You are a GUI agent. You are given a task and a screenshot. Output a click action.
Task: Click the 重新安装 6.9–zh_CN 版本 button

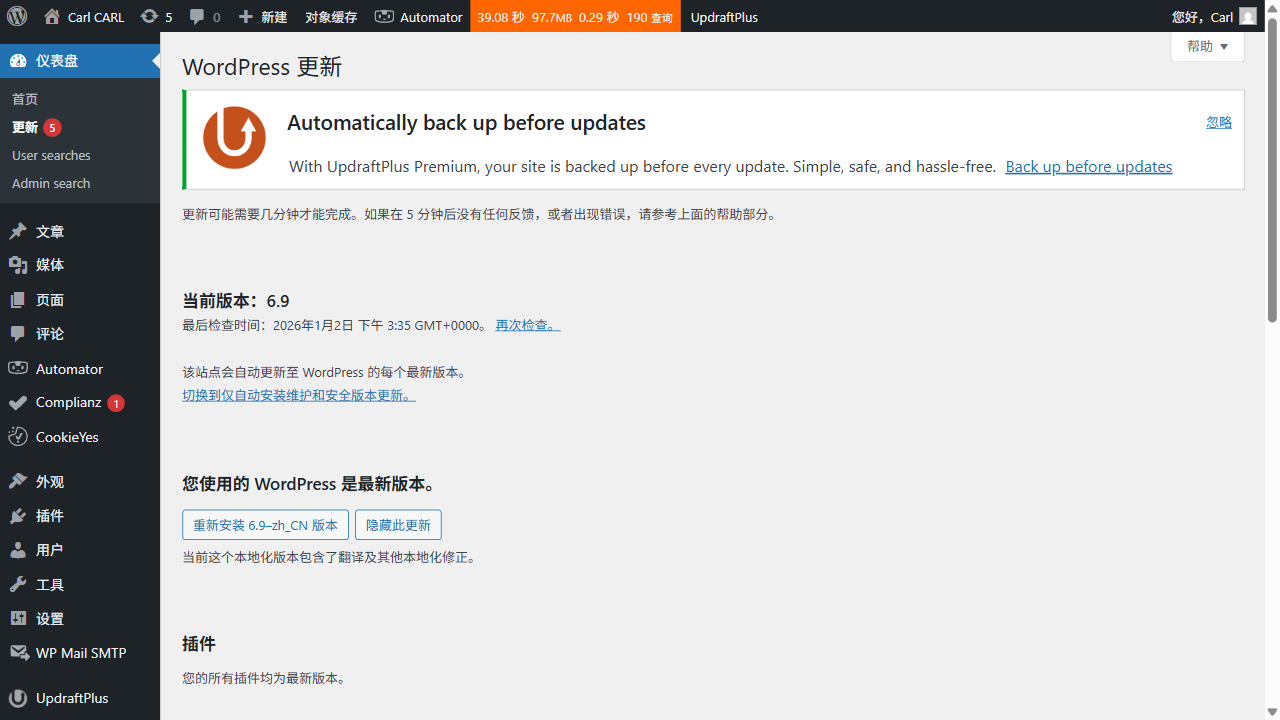[x=265, y=524]
